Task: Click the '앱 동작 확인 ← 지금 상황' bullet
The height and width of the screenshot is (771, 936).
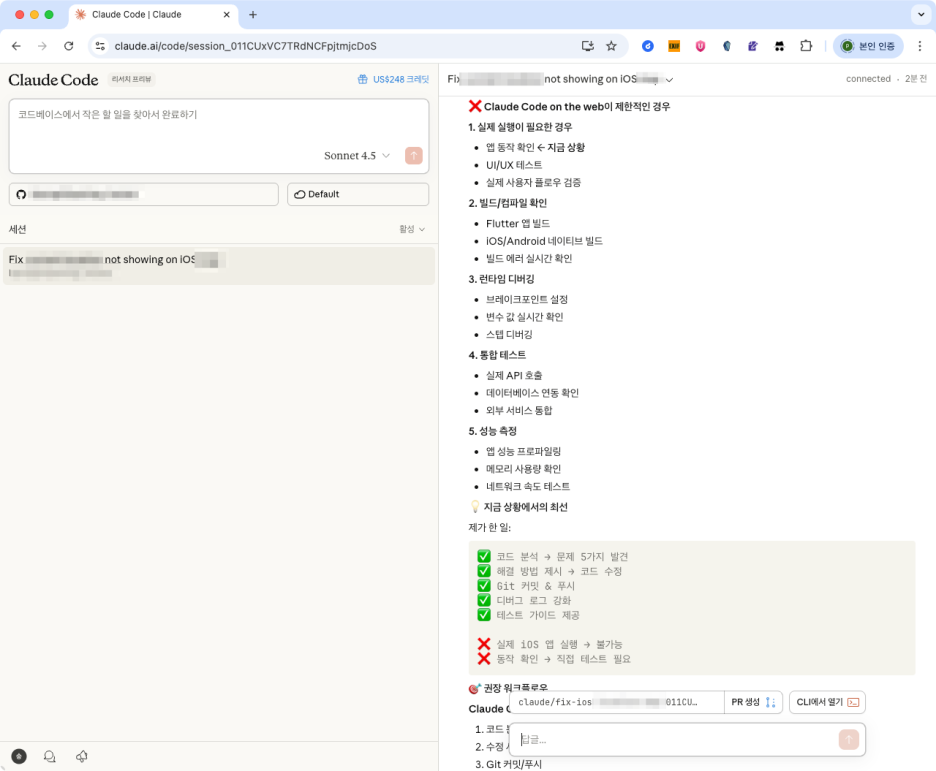Action: tap(535, 147)
